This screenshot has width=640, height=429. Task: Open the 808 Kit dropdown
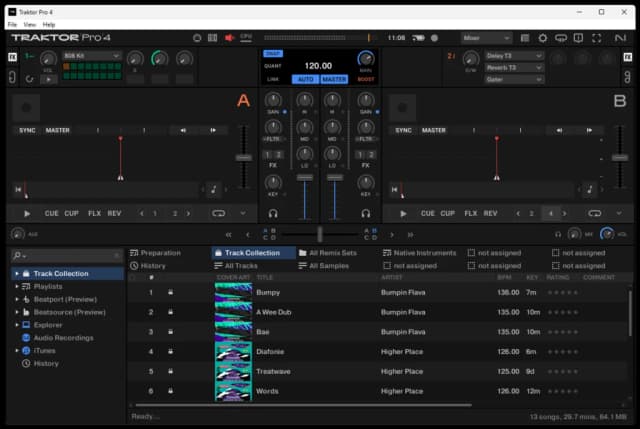[91, 56]
